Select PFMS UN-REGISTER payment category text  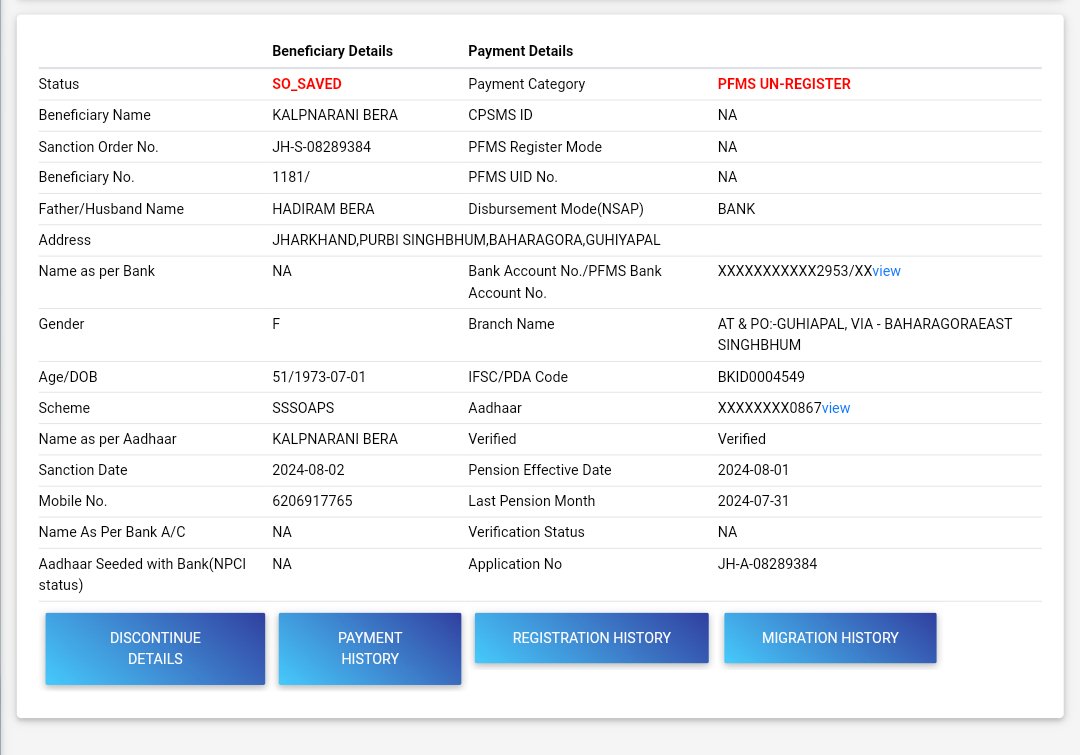point(784,84)
